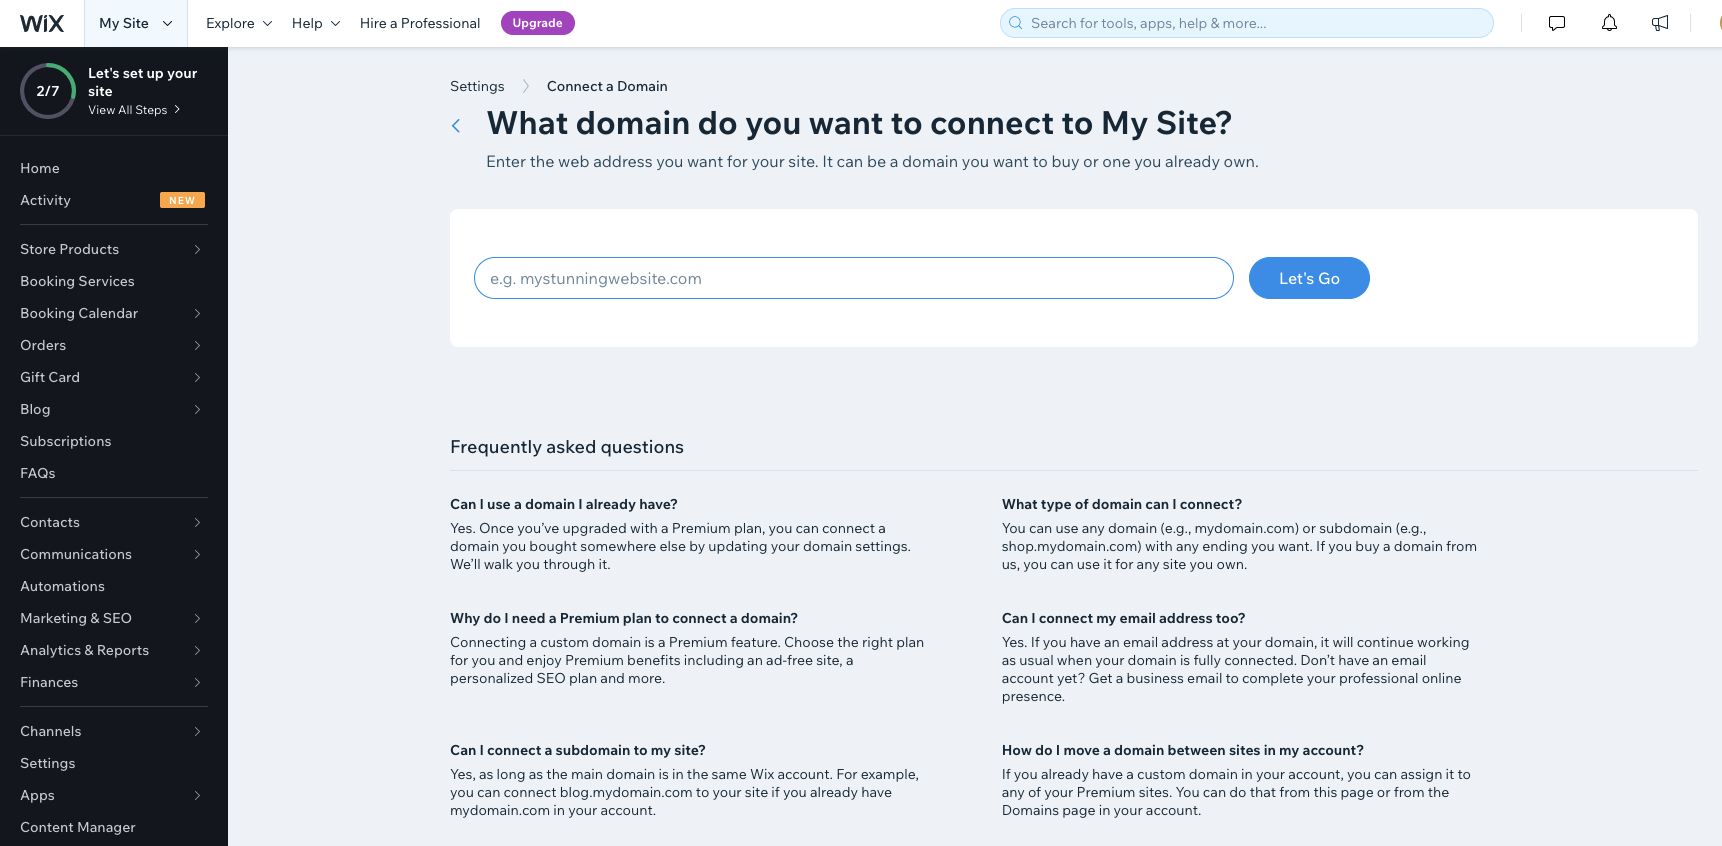Viewport: 1722px width, 846px height.
Task: Click the back arrow beside the heading
Action: 456,125
